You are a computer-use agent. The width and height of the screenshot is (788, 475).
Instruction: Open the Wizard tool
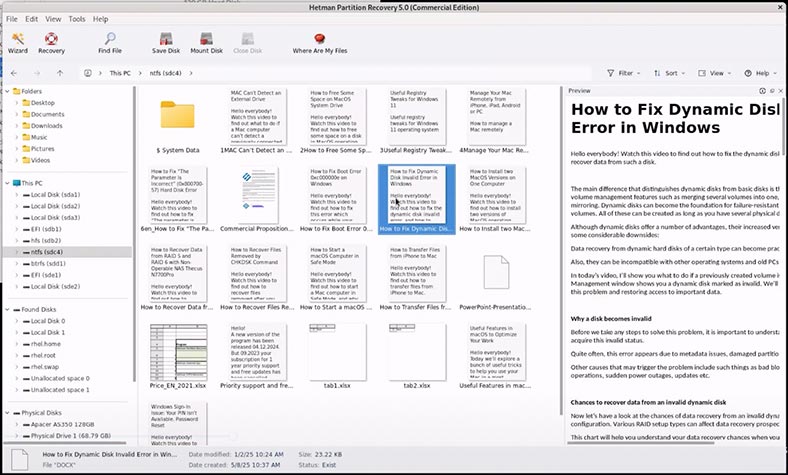point(18,43)
